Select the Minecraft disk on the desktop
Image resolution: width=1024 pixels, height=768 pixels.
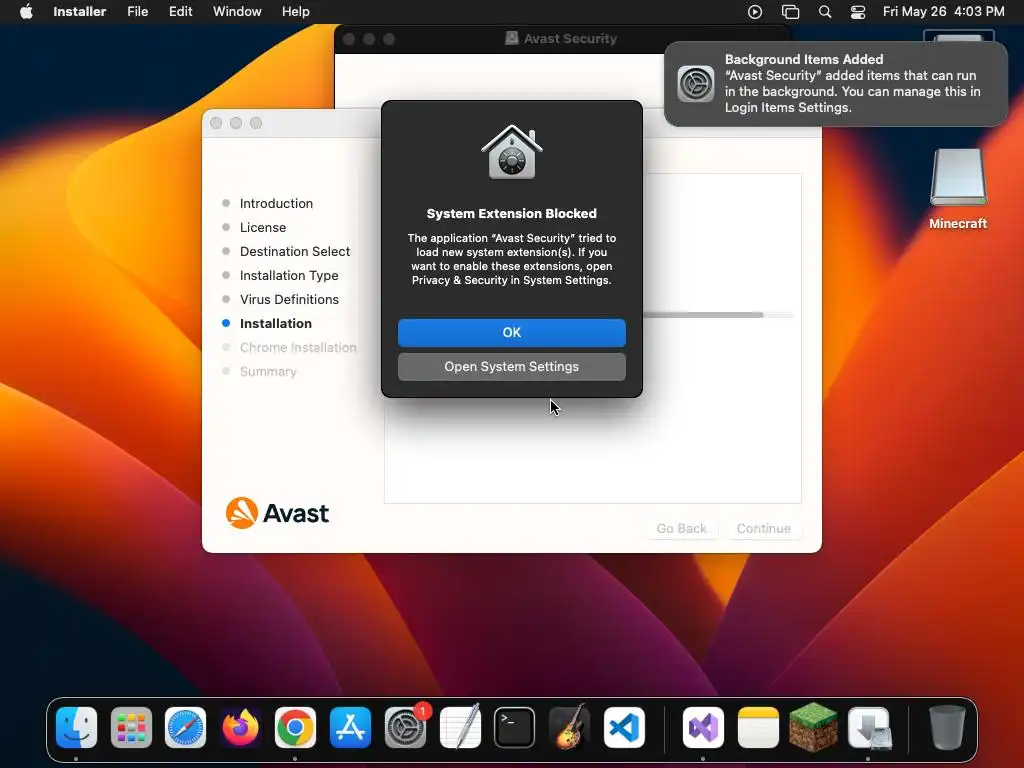click(958, 188)
